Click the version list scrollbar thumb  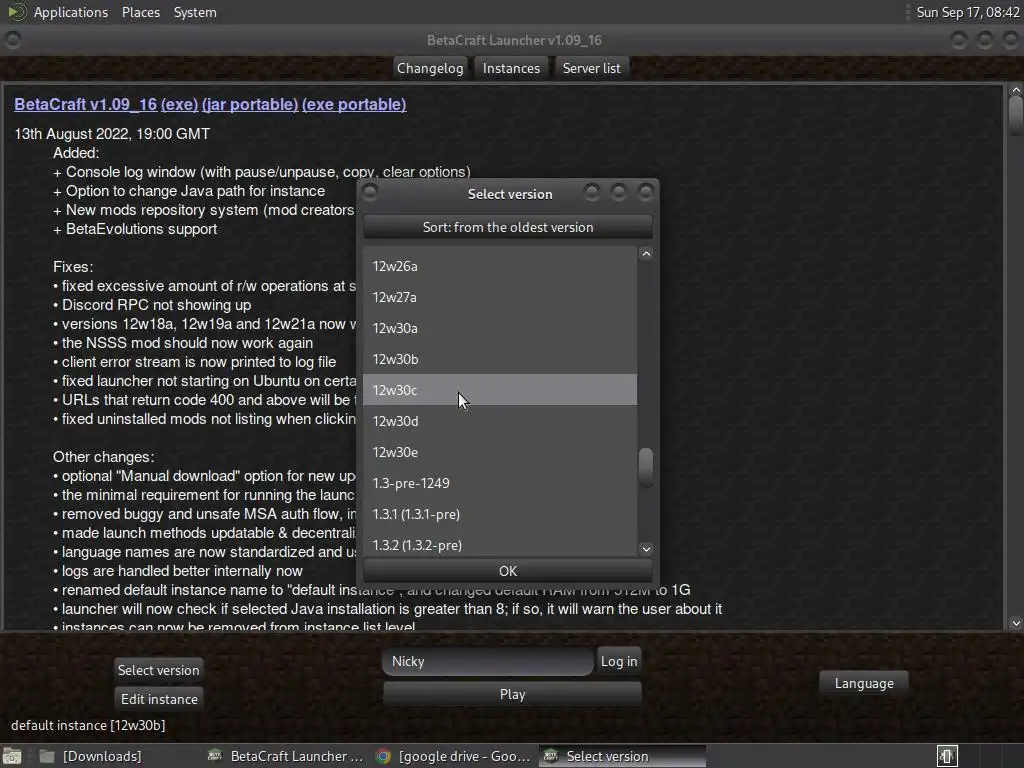pos(646,466)
